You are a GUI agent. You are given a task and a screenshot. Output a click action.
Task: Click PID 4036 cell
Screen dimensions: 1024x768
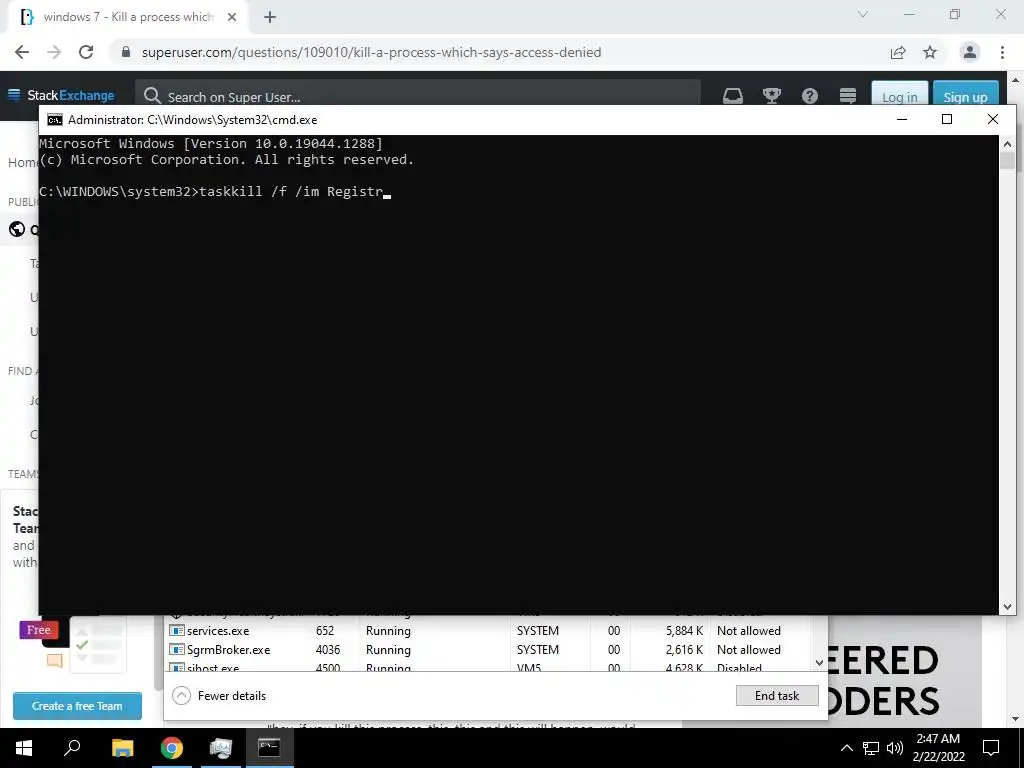(327, 650)
